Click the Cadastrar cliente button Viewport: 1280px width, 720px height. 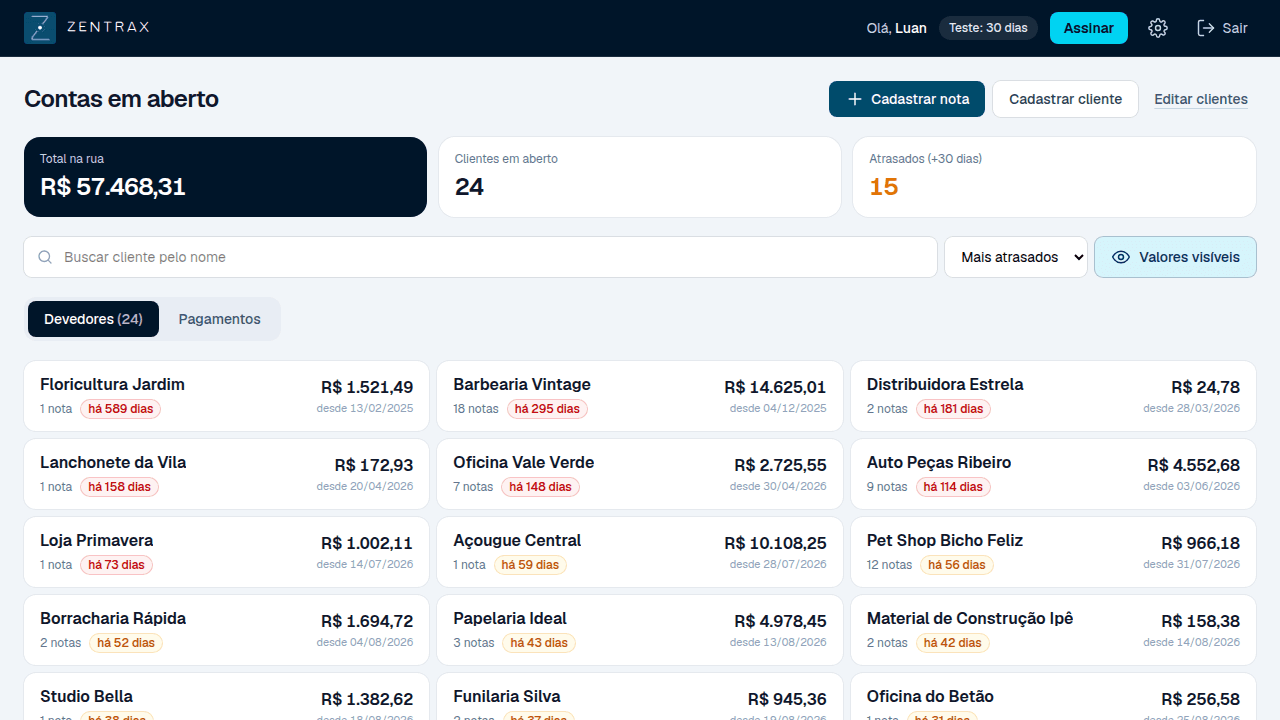(1065, 99)
